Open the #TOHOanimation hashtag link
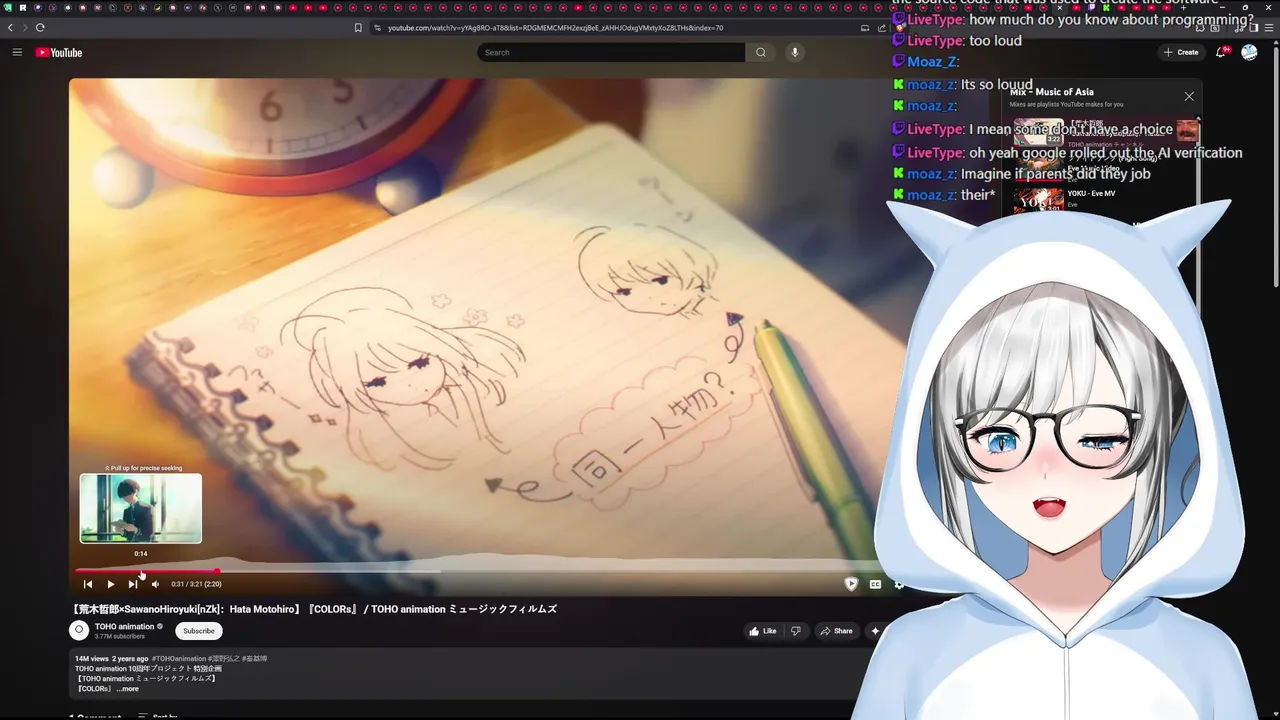 pos(179,659)
